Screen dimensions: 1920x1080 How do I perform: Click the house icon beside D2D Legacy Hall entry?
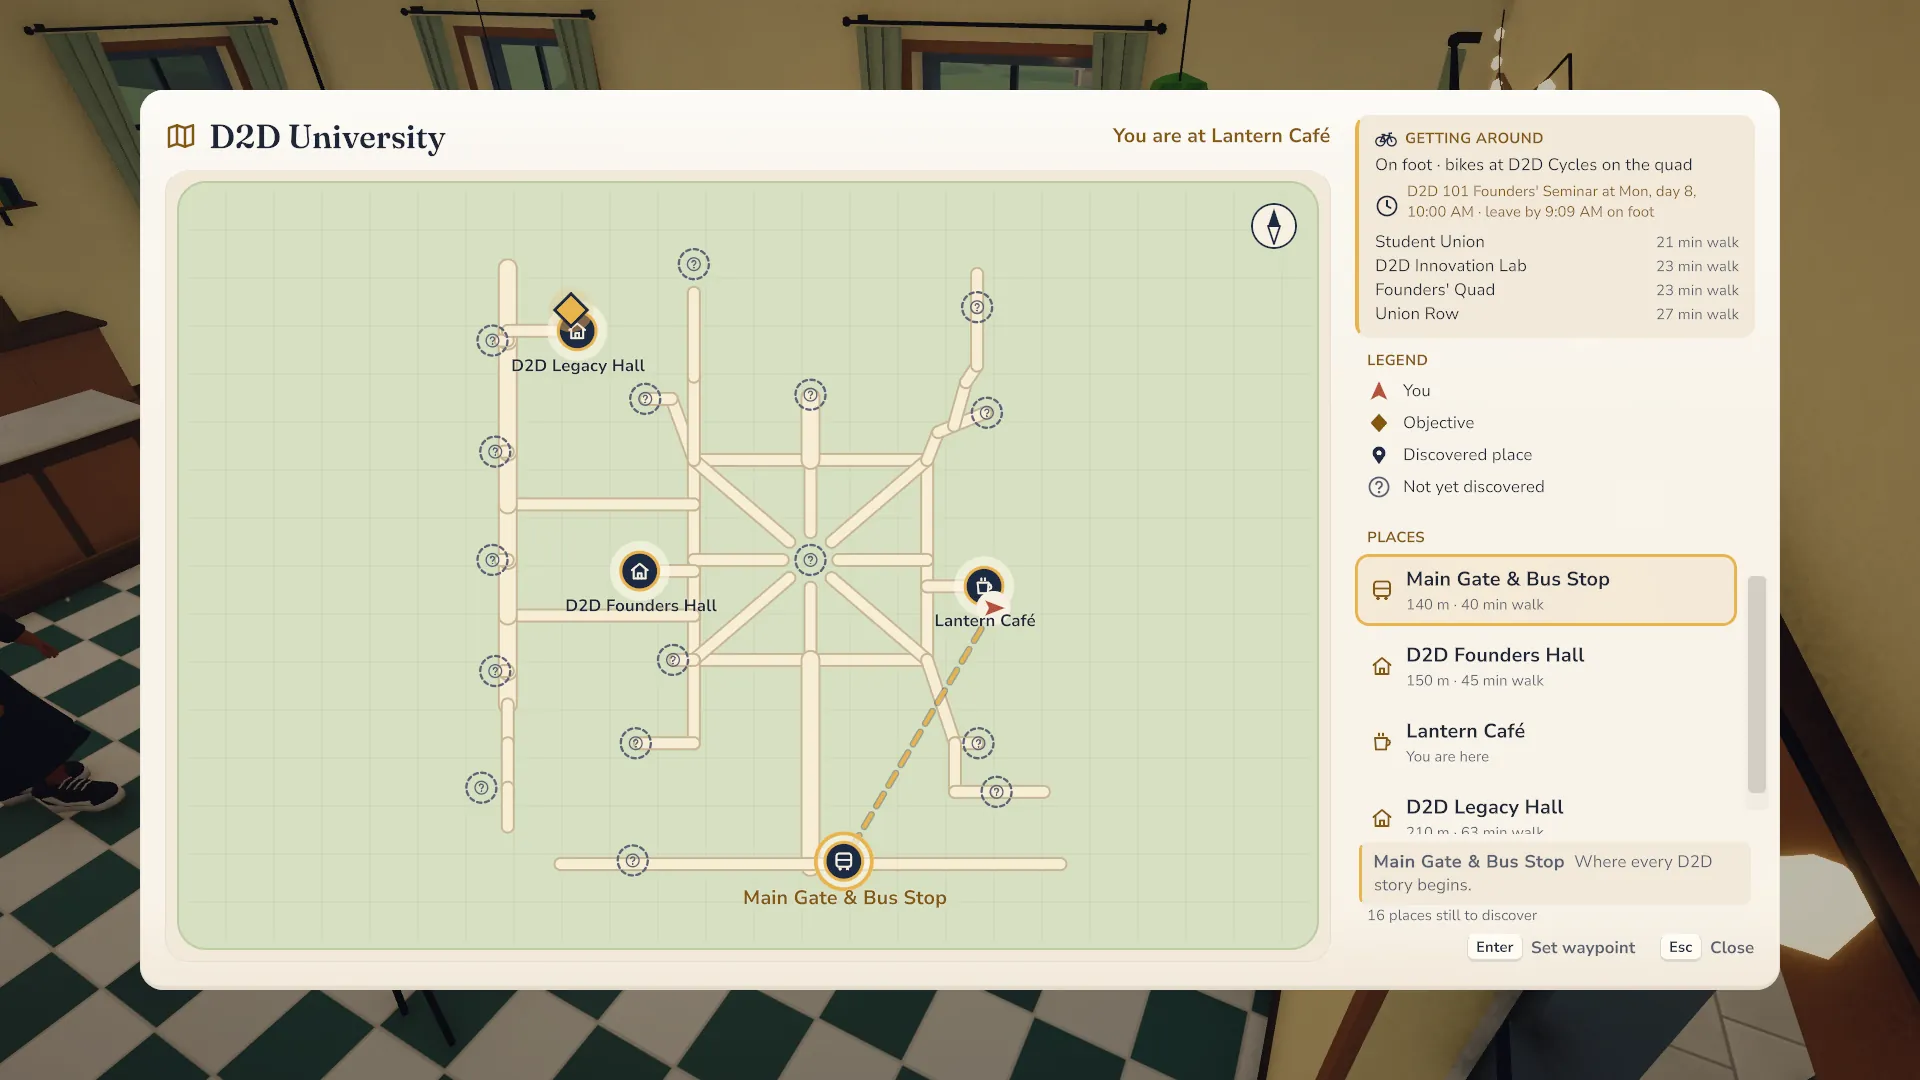pos(1382,818)
